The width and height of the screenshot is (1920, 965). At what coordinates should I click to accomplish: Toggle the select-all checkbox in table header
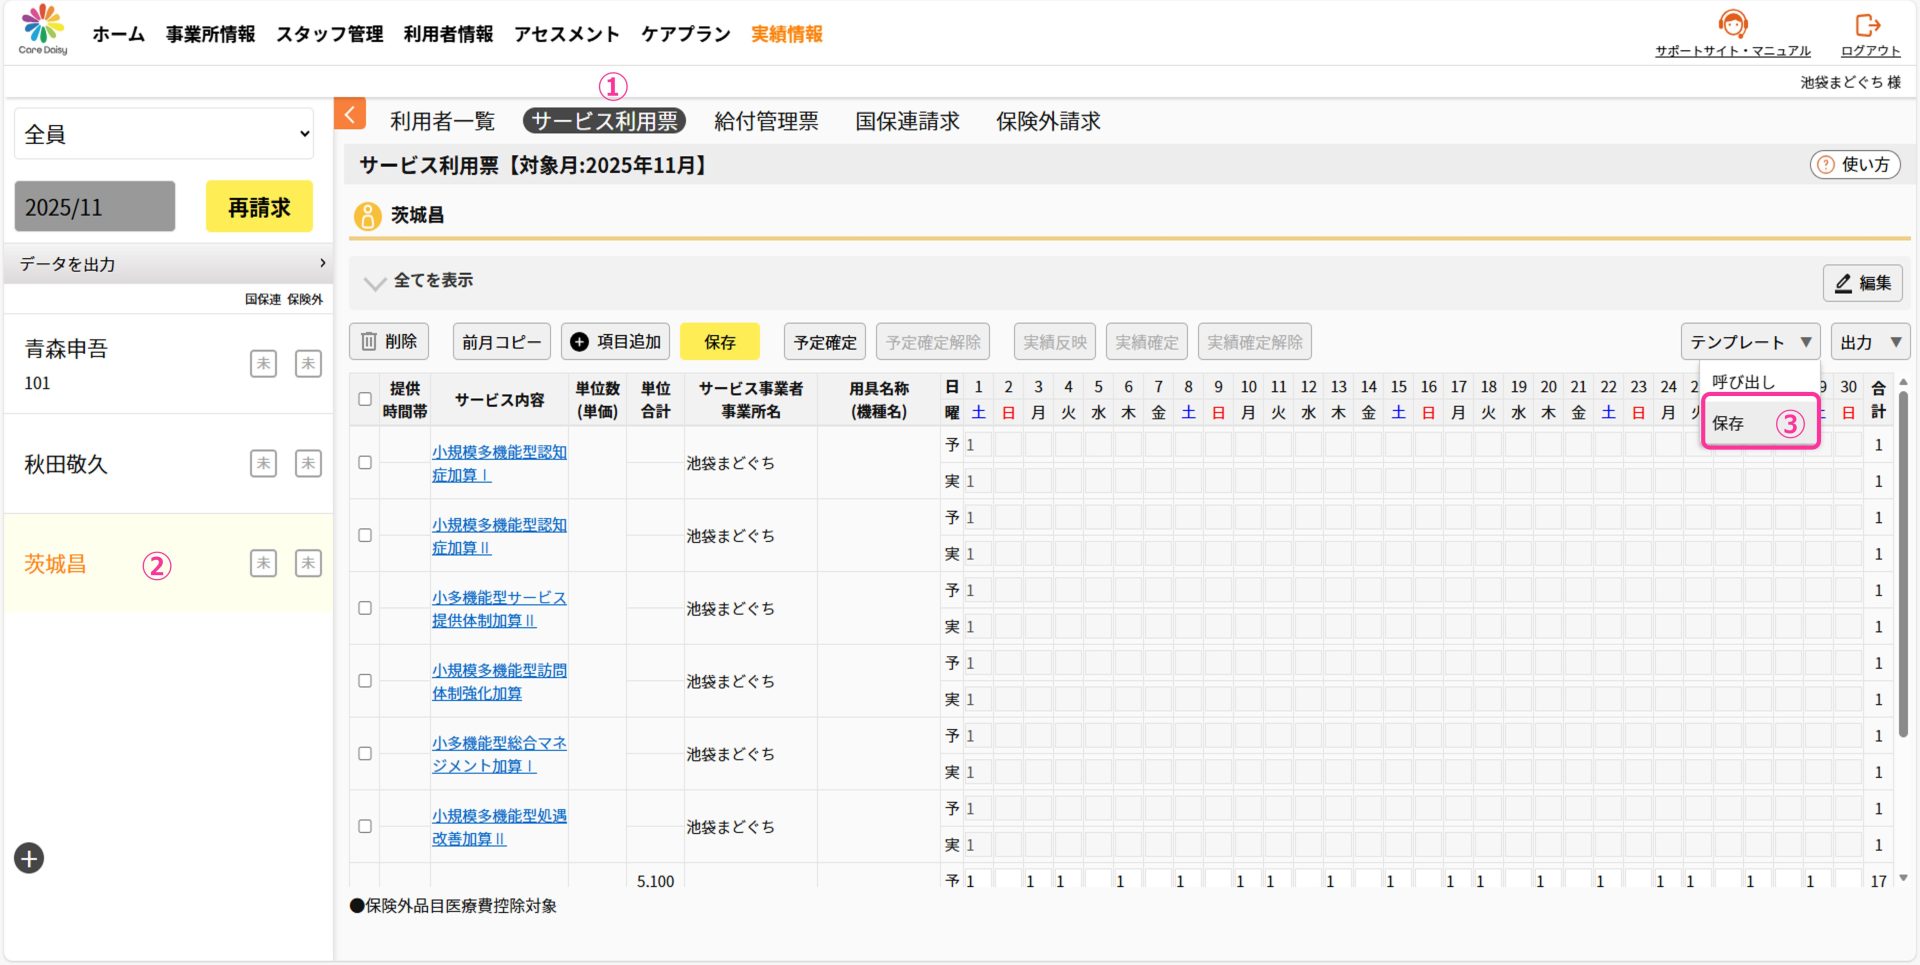tap(365, 399)
